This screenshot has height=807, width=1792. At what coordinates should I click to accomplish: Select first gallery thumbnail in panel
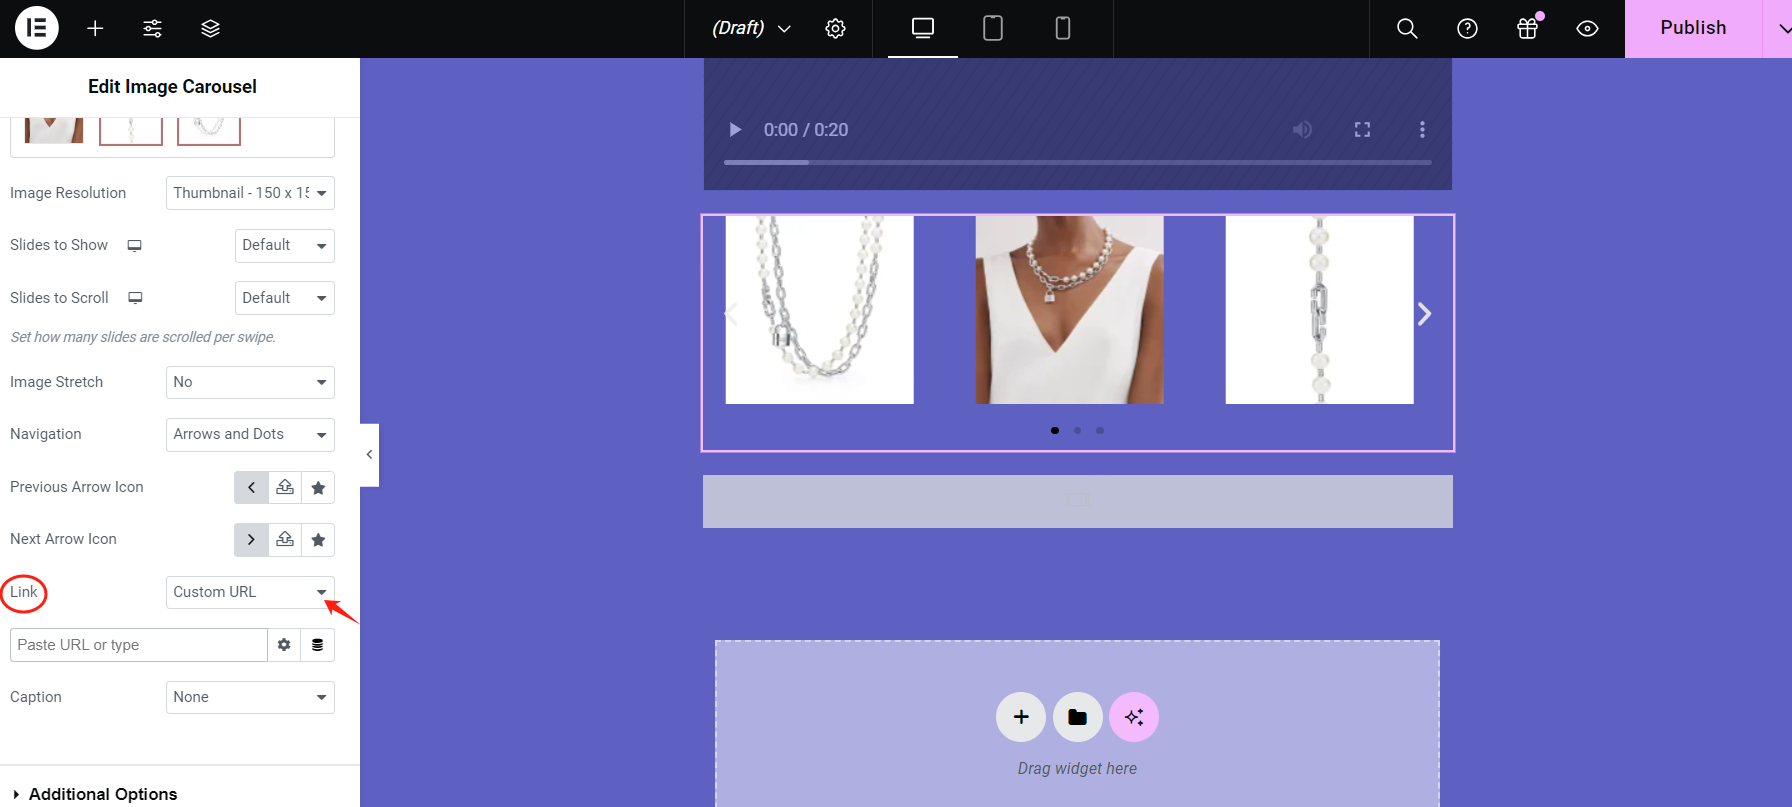tap(54, 131)
